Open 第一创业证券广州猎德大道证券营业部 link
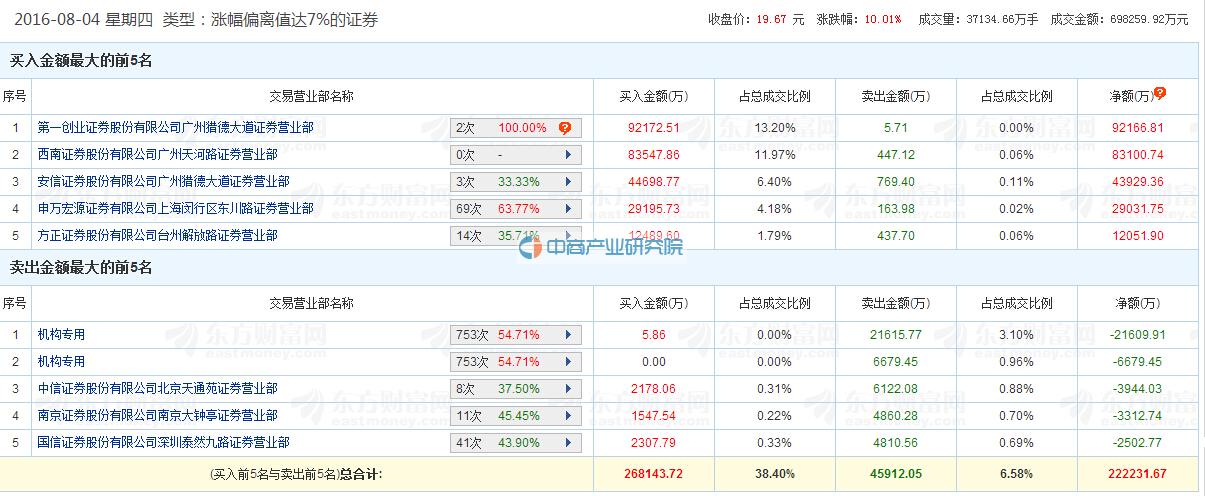The height and width of the screenshot is (496, 1205). [x=175, y=128]
